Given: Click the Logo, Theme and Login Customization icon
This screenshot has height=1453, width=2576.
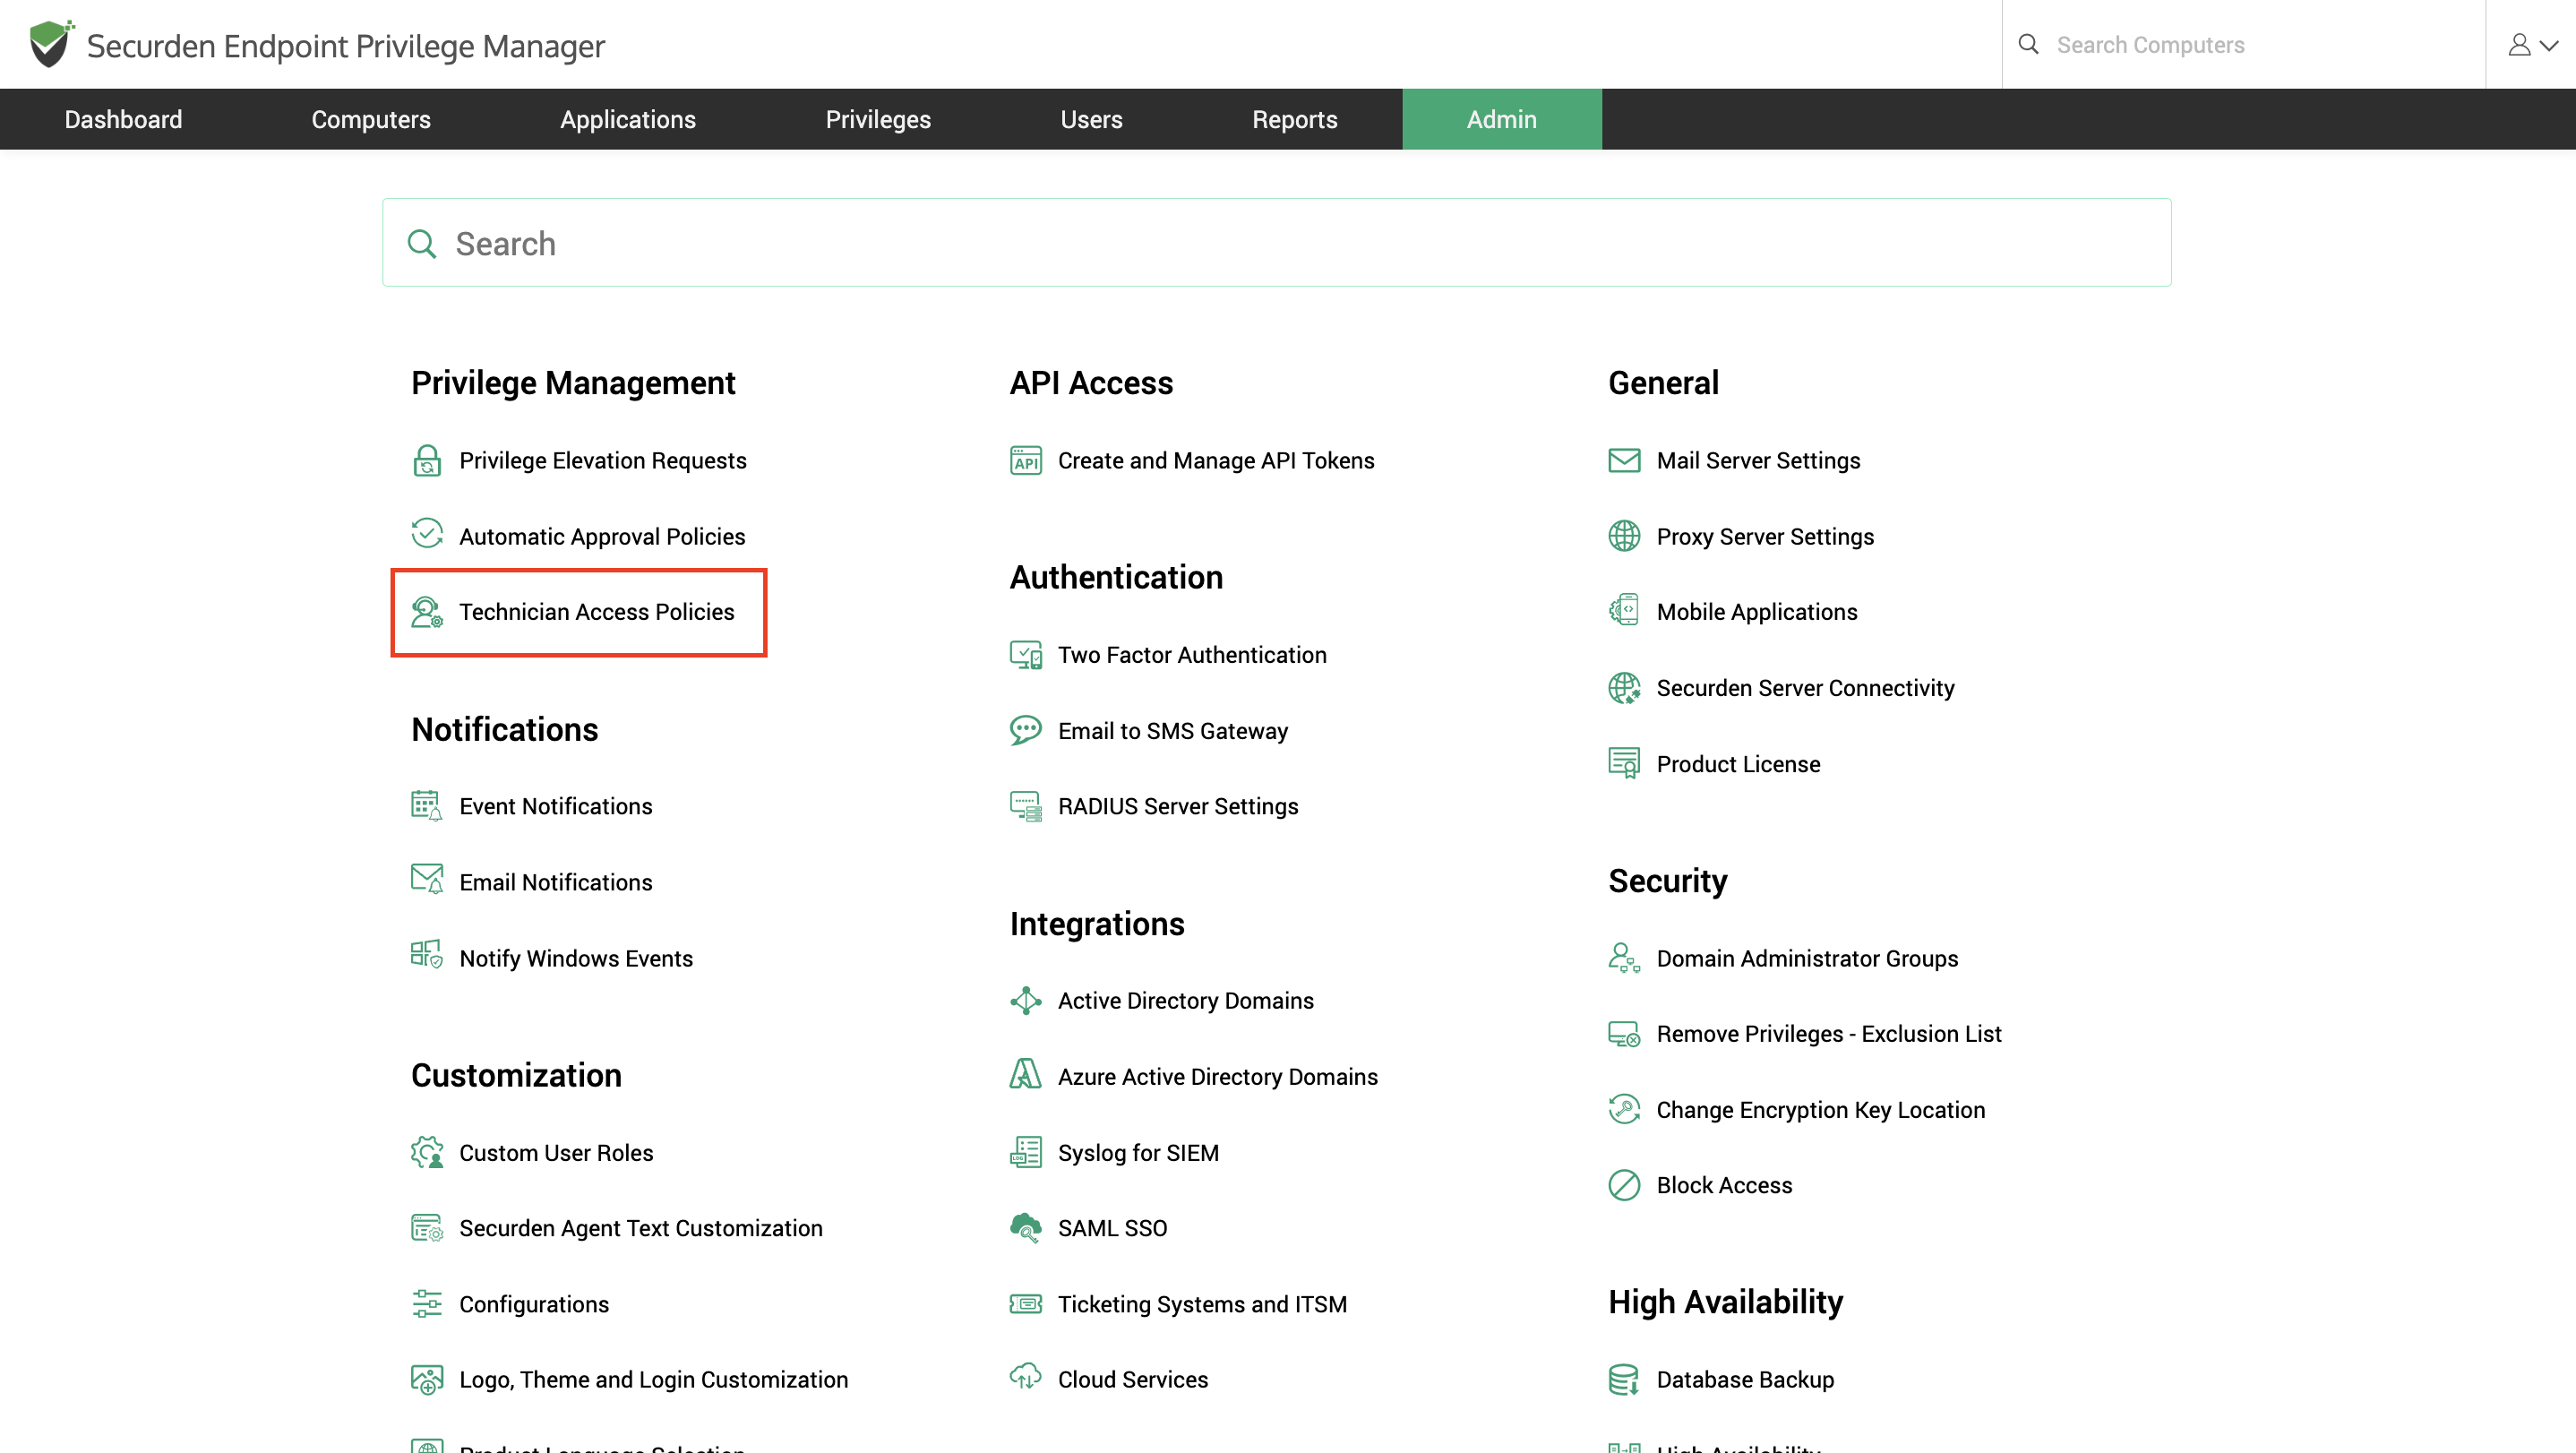Looking at the screenshot, I should tap(427, 1379).
